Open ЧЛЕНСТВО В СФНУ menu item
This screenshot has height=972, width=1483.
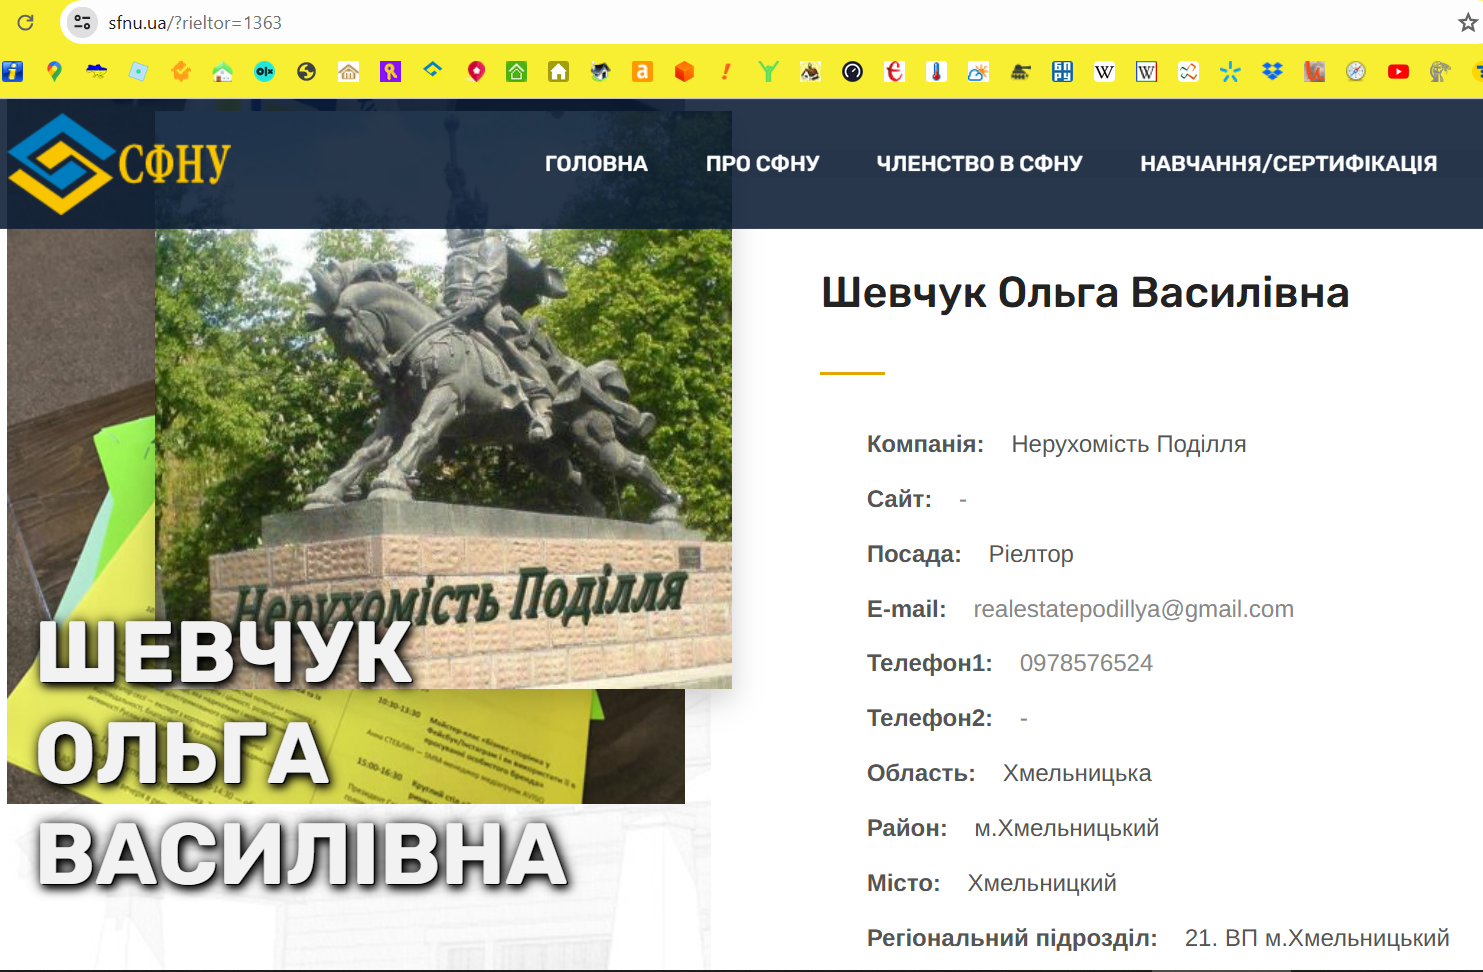980,163
